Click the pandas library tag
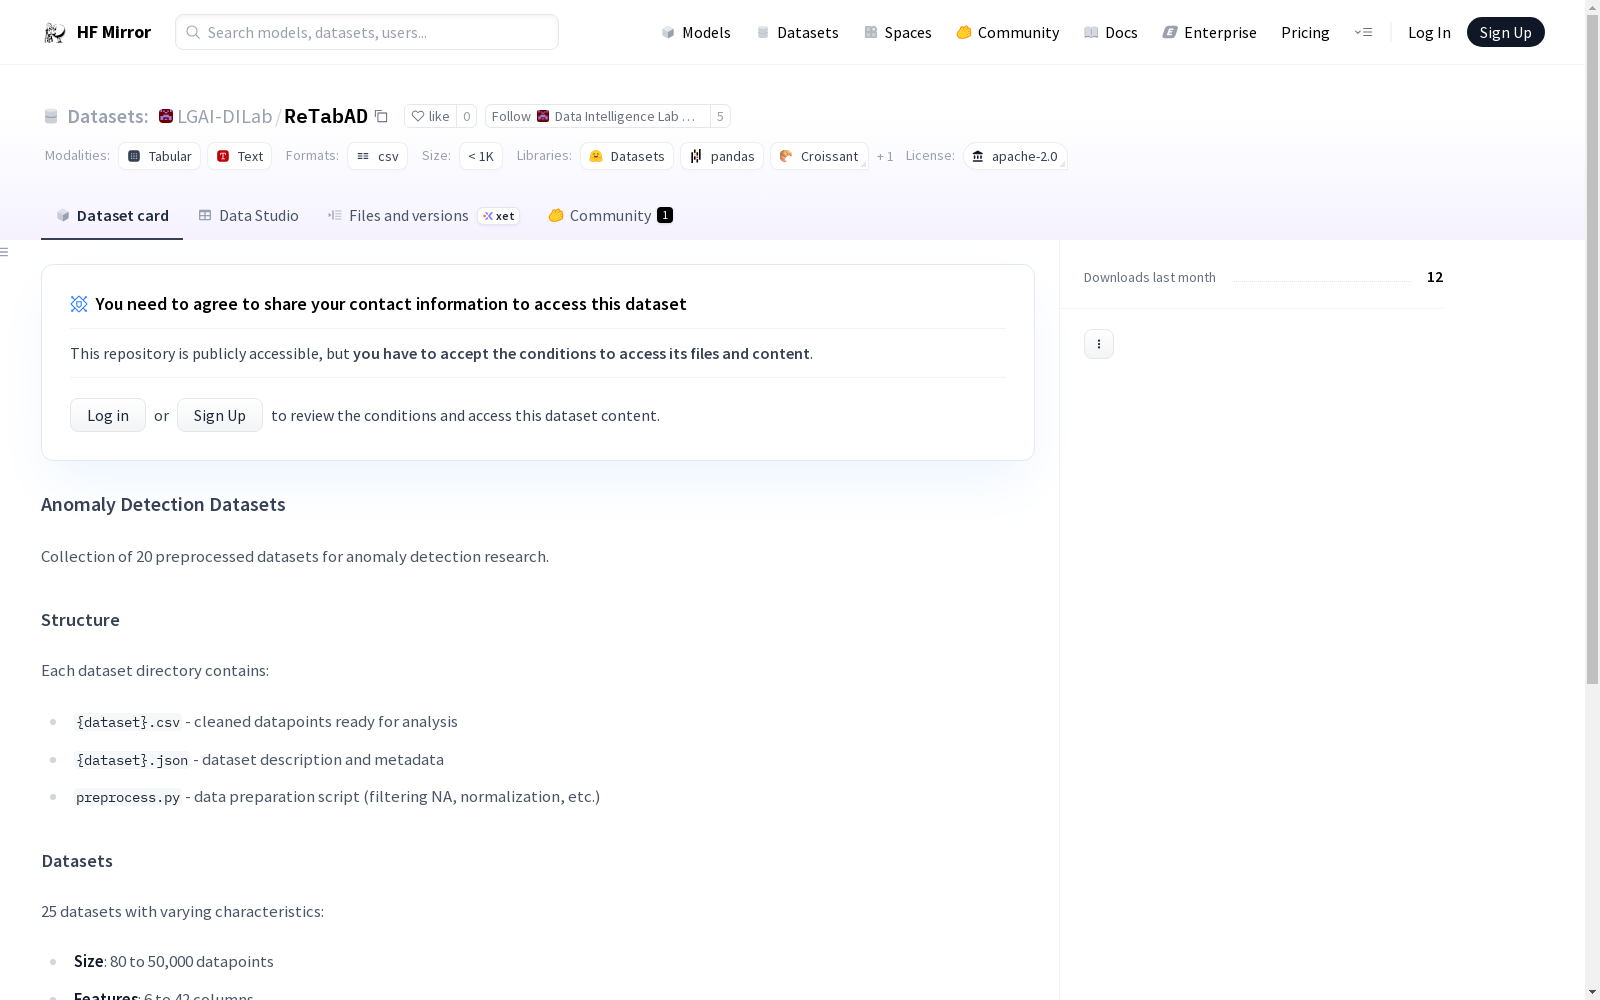1600x1000 pixels. pyautogui.click(x=722, y=156)
